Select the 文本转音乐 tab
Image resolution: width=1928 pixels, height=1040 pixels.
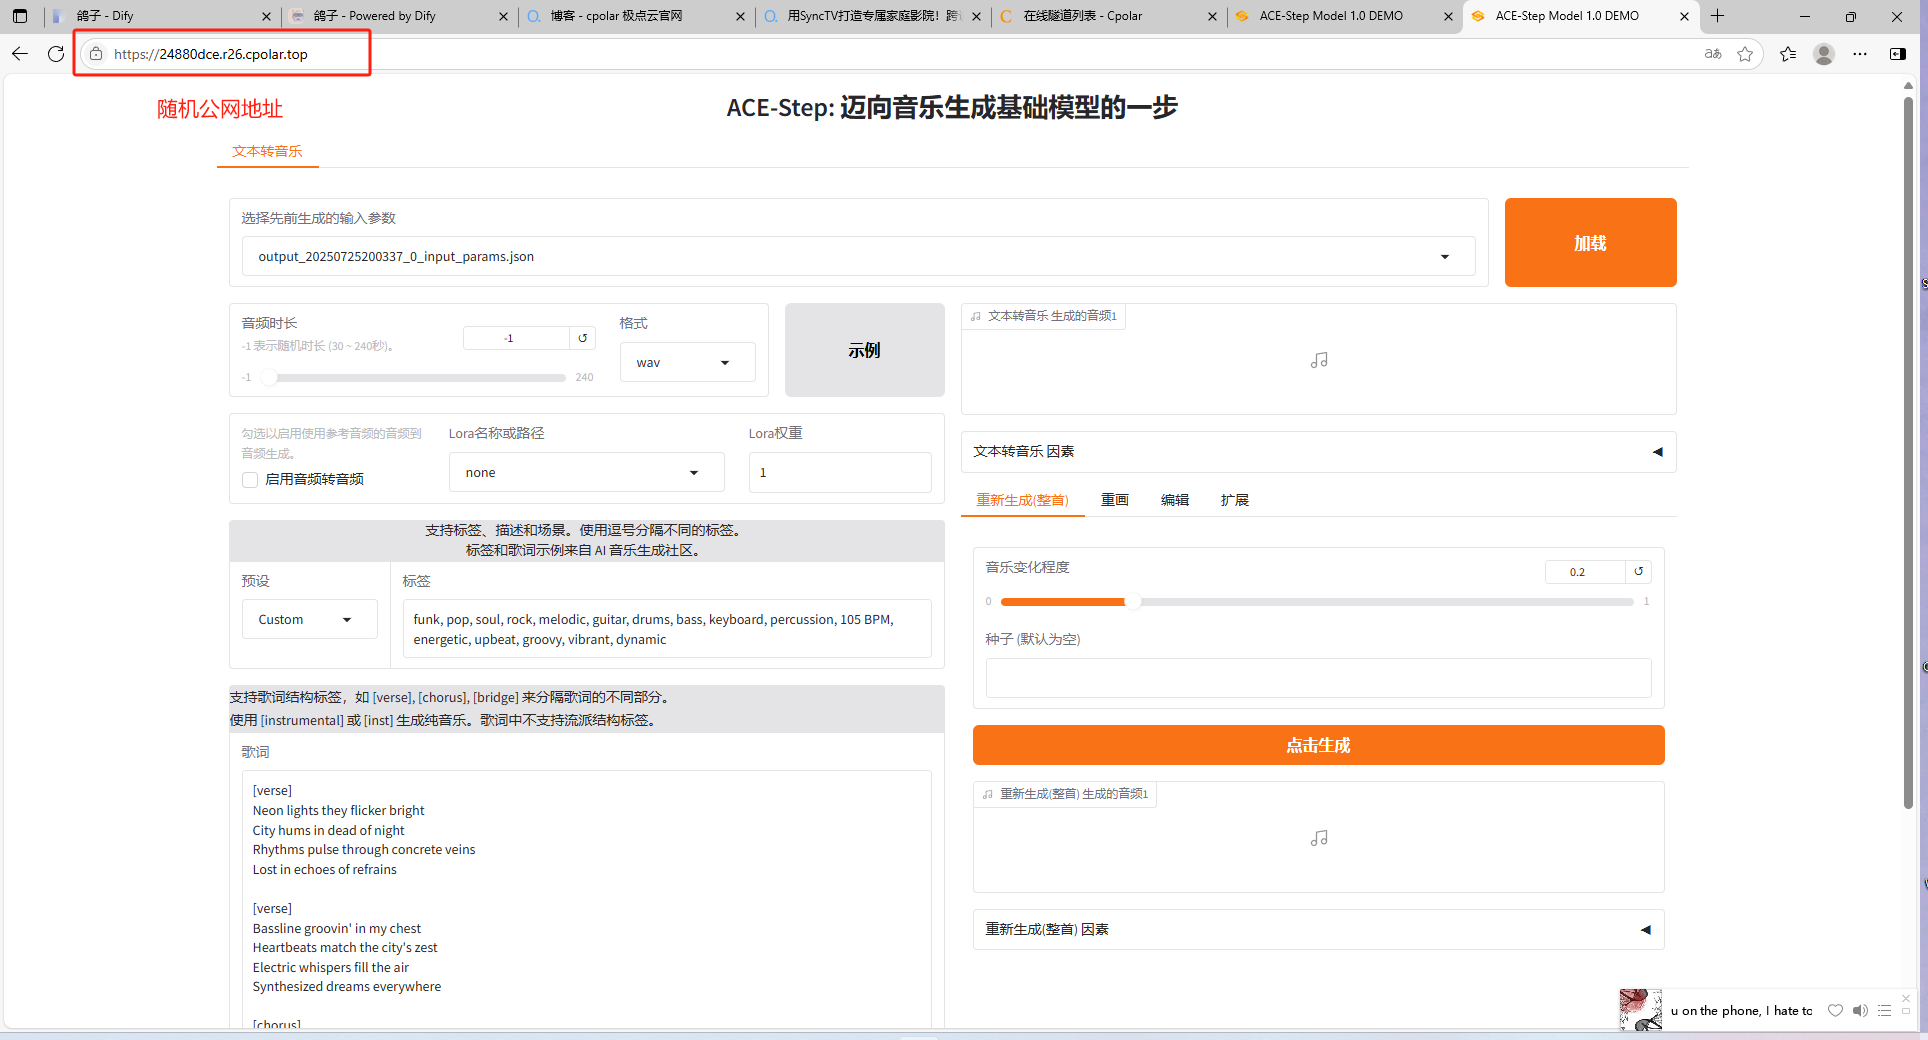coord(267,151)
